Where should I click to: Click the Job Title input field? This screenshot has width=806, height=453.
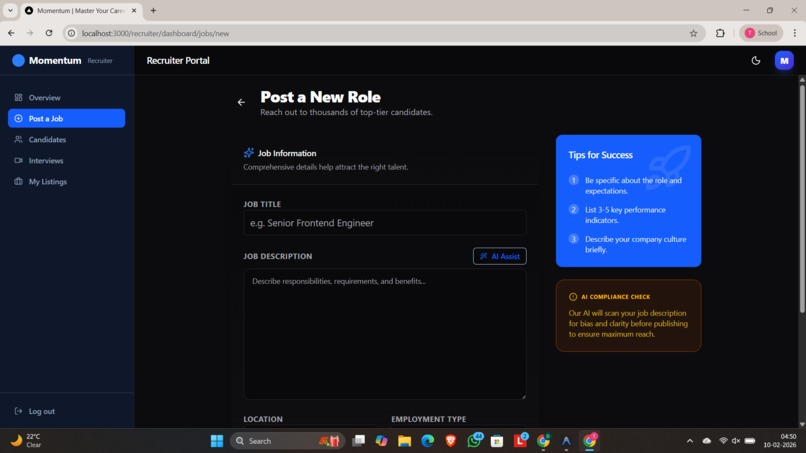[x=384, y=223]
